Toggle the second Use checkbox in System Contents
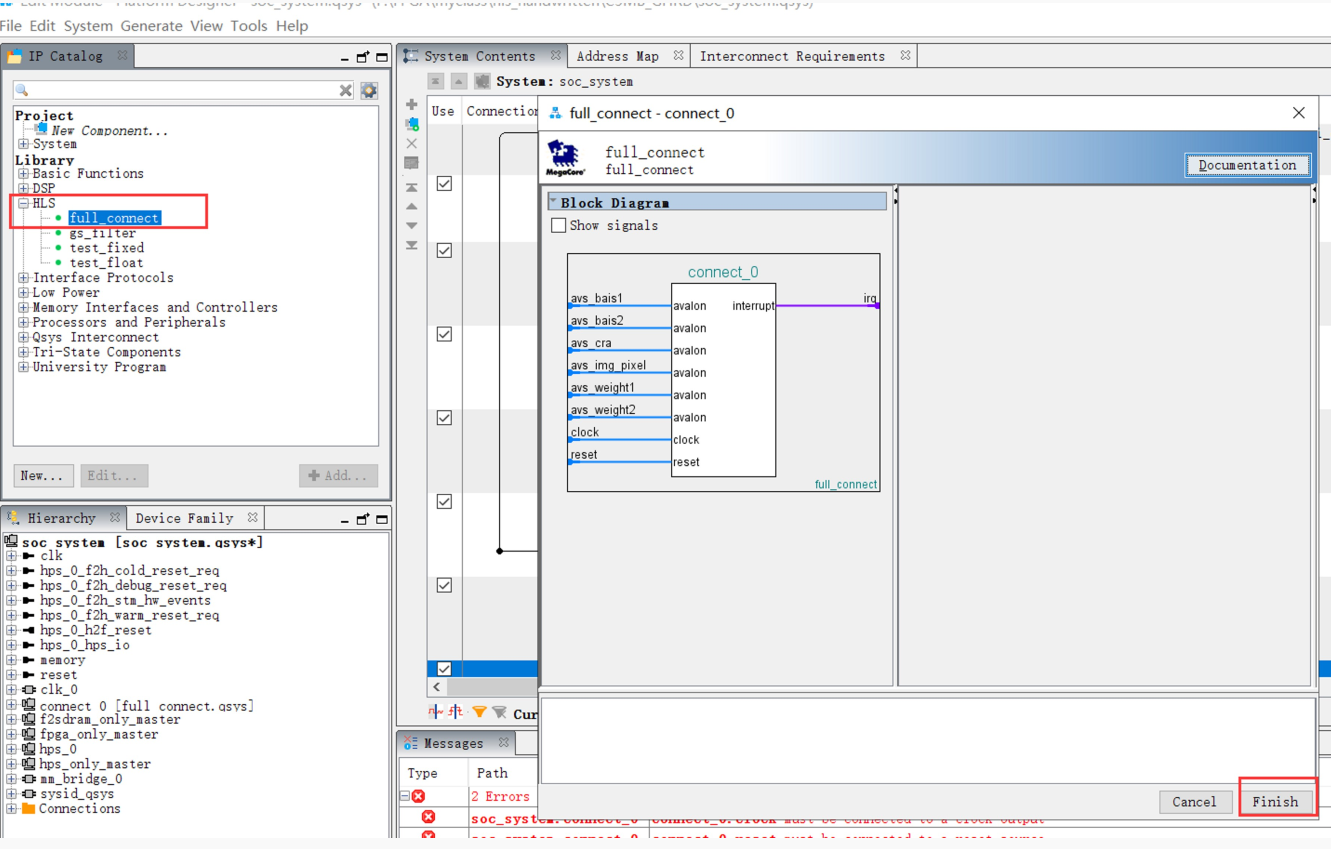The width and height of the screenshot is (1331, 849). 444,251
